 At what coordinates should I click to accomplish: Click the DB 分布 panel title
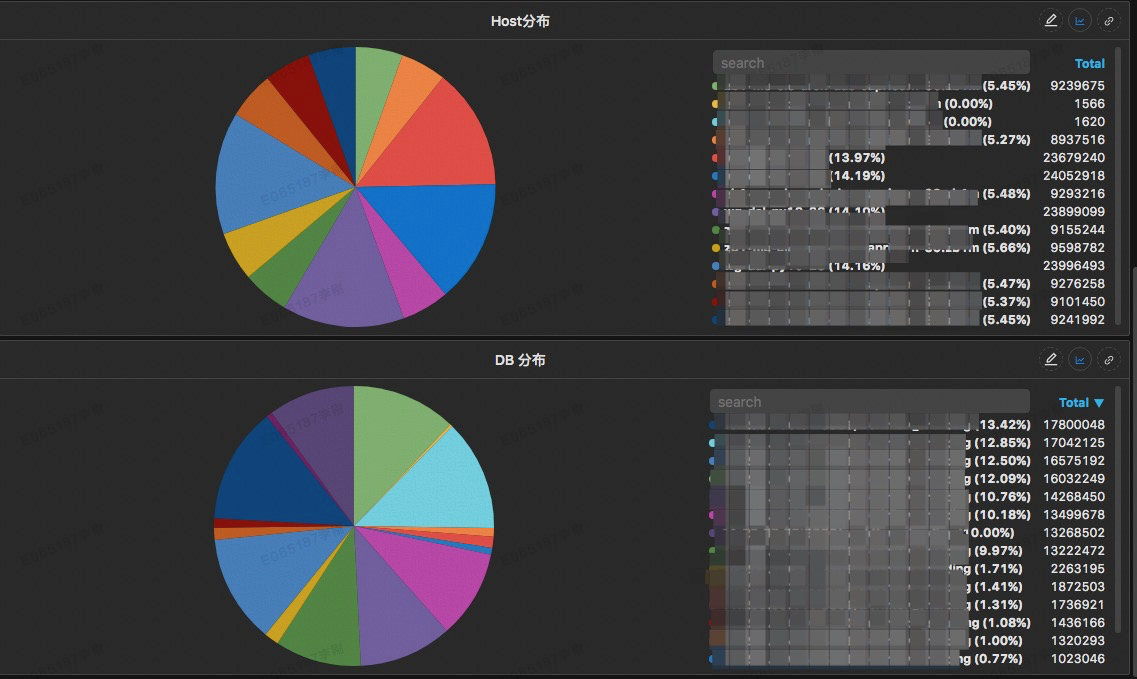point(520,360)
